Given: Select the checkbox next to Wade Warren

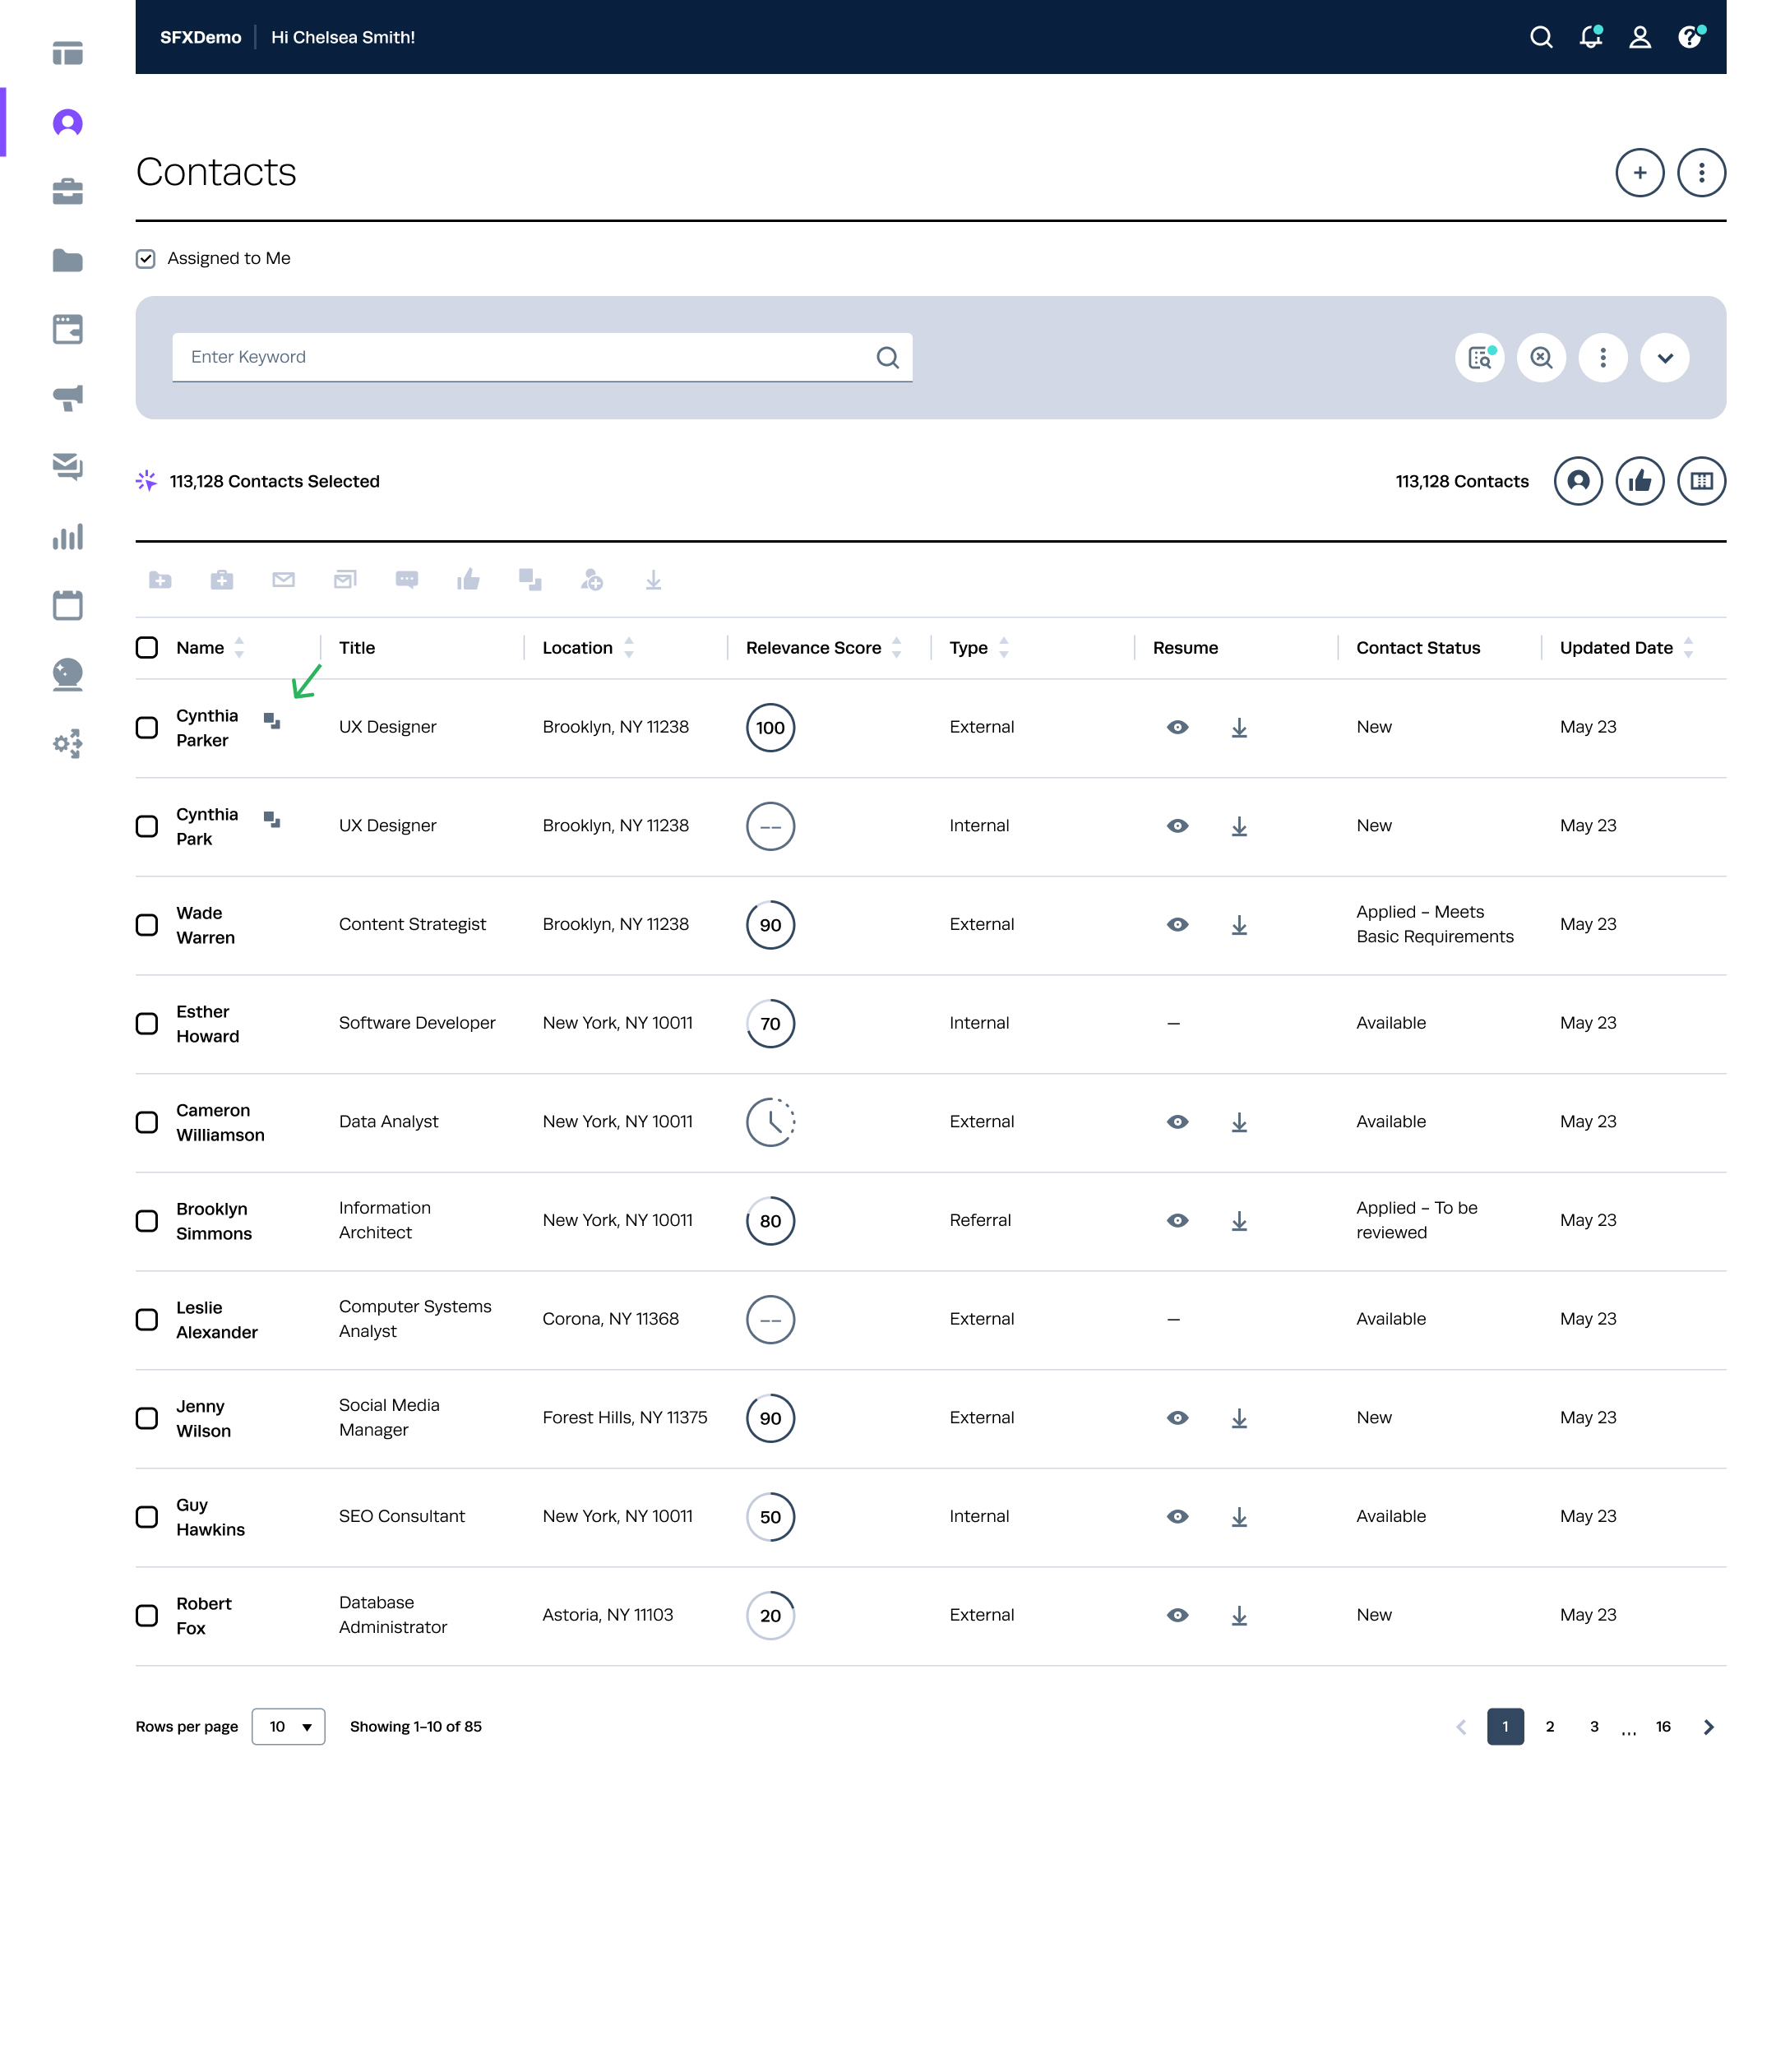Looking at the screenshot, I should pos(146,925).
